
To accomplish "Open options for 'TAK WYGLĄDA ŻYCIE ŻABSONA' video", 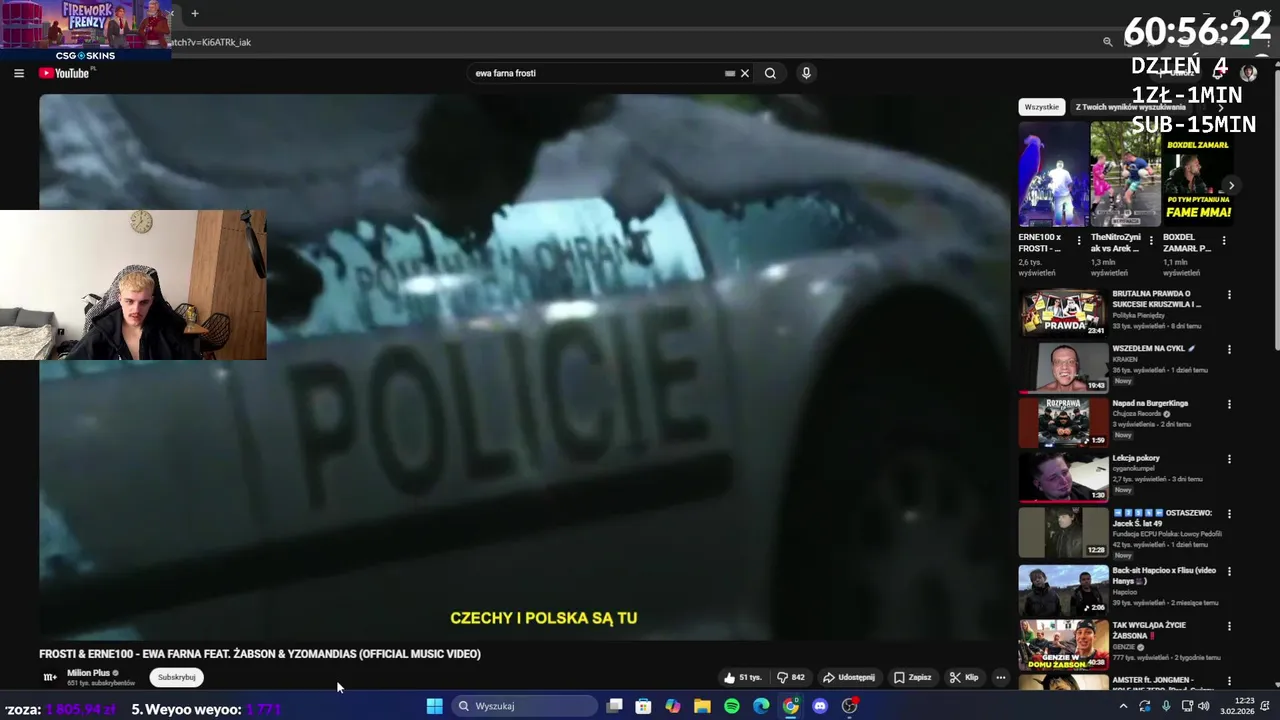I will click(x=1229, y=626).
